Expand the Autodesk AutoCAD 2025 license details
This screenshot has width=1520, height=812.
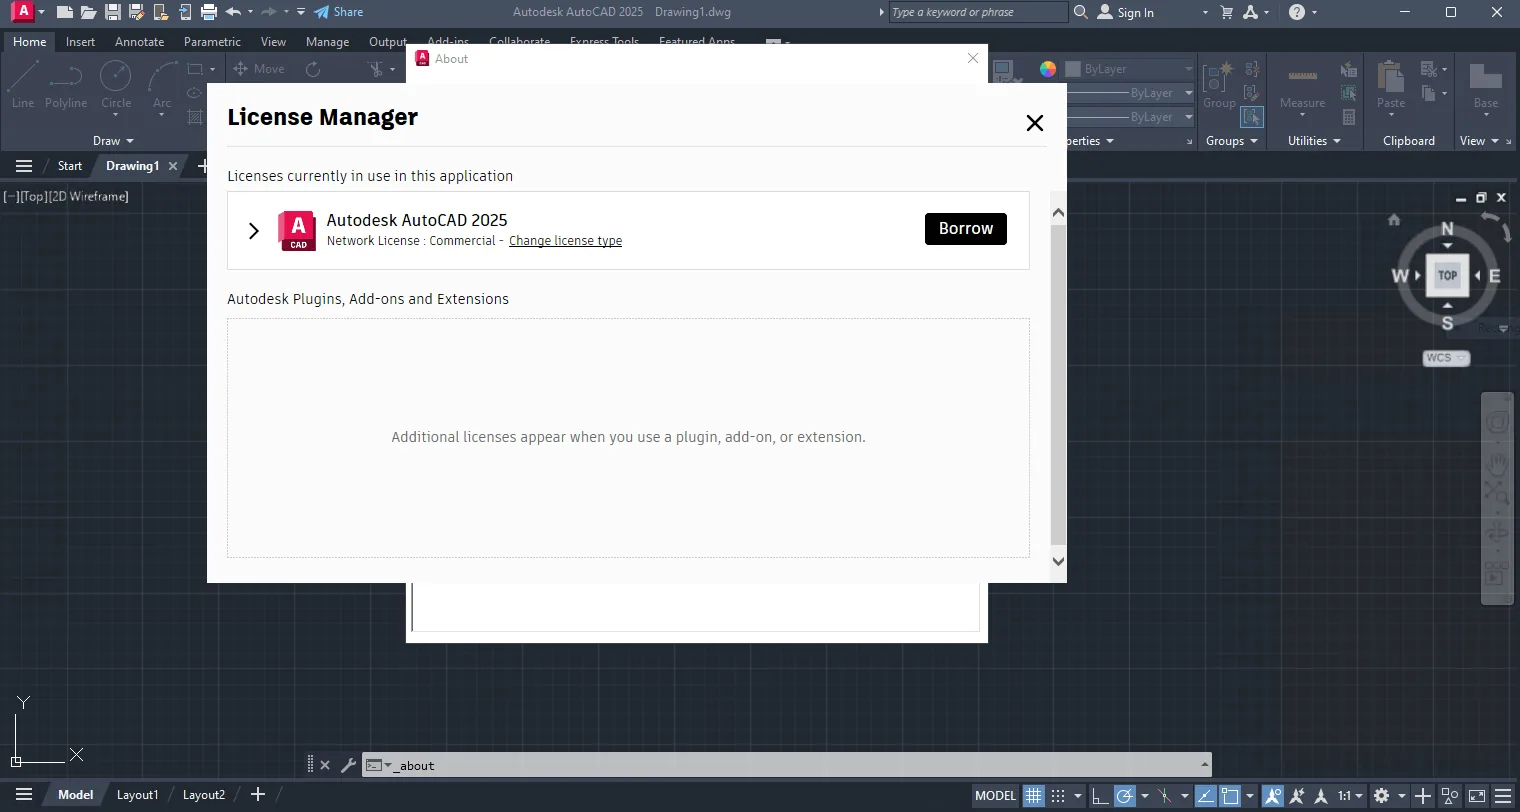pyautogui.click(x=254, y=230)
